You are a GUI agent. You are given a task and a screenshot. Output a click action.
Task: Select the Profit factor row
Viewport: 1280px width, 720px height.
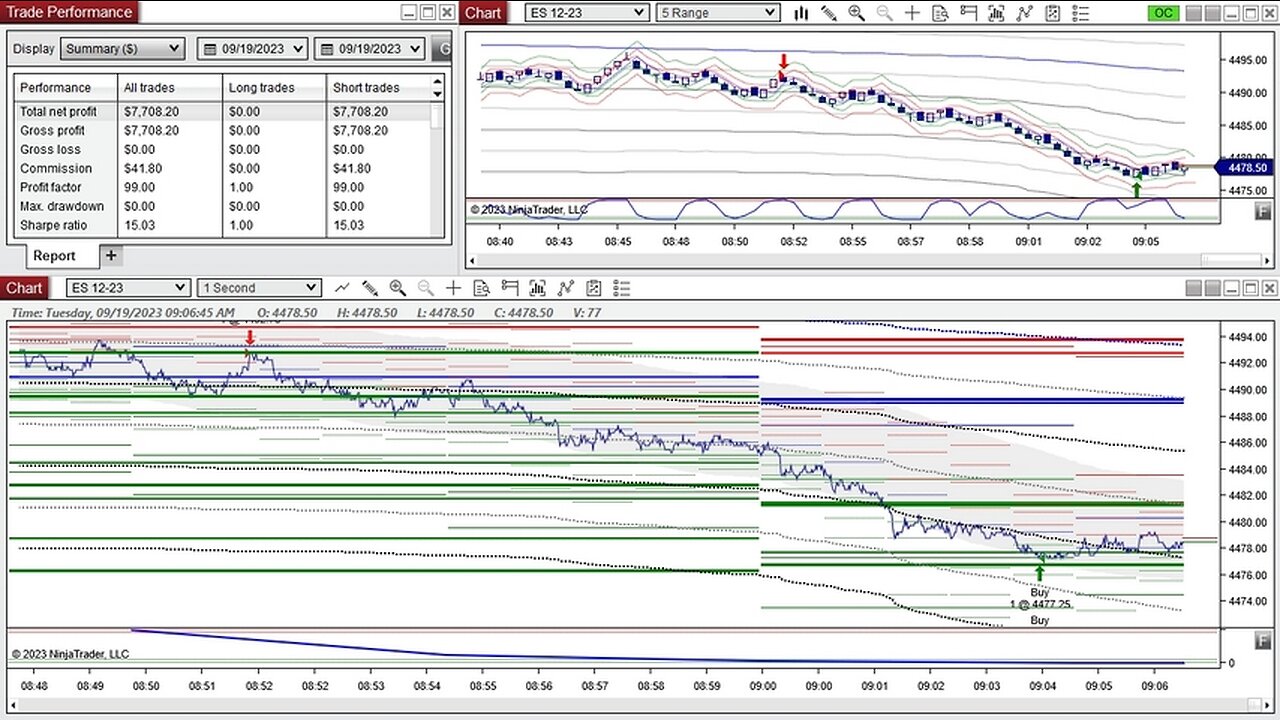pyautogui.click(x=222, y=188)
